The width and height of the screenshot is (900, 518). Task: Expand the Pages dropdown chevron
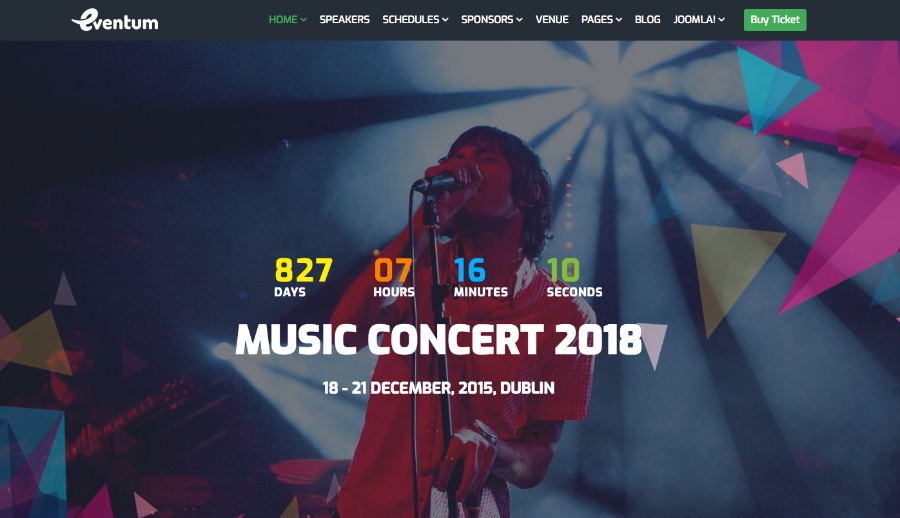[x=619, y=20]
